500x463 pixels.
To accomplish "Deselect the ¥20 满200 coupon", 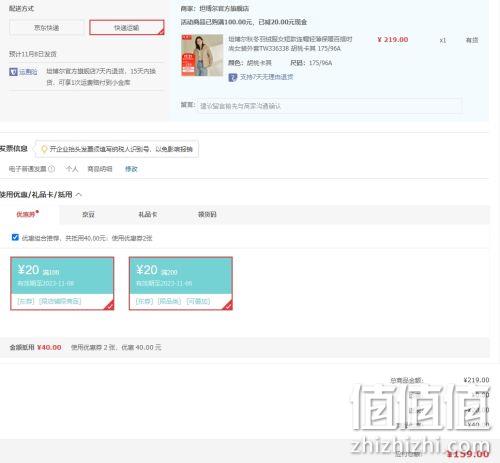I will pos(181,283).
